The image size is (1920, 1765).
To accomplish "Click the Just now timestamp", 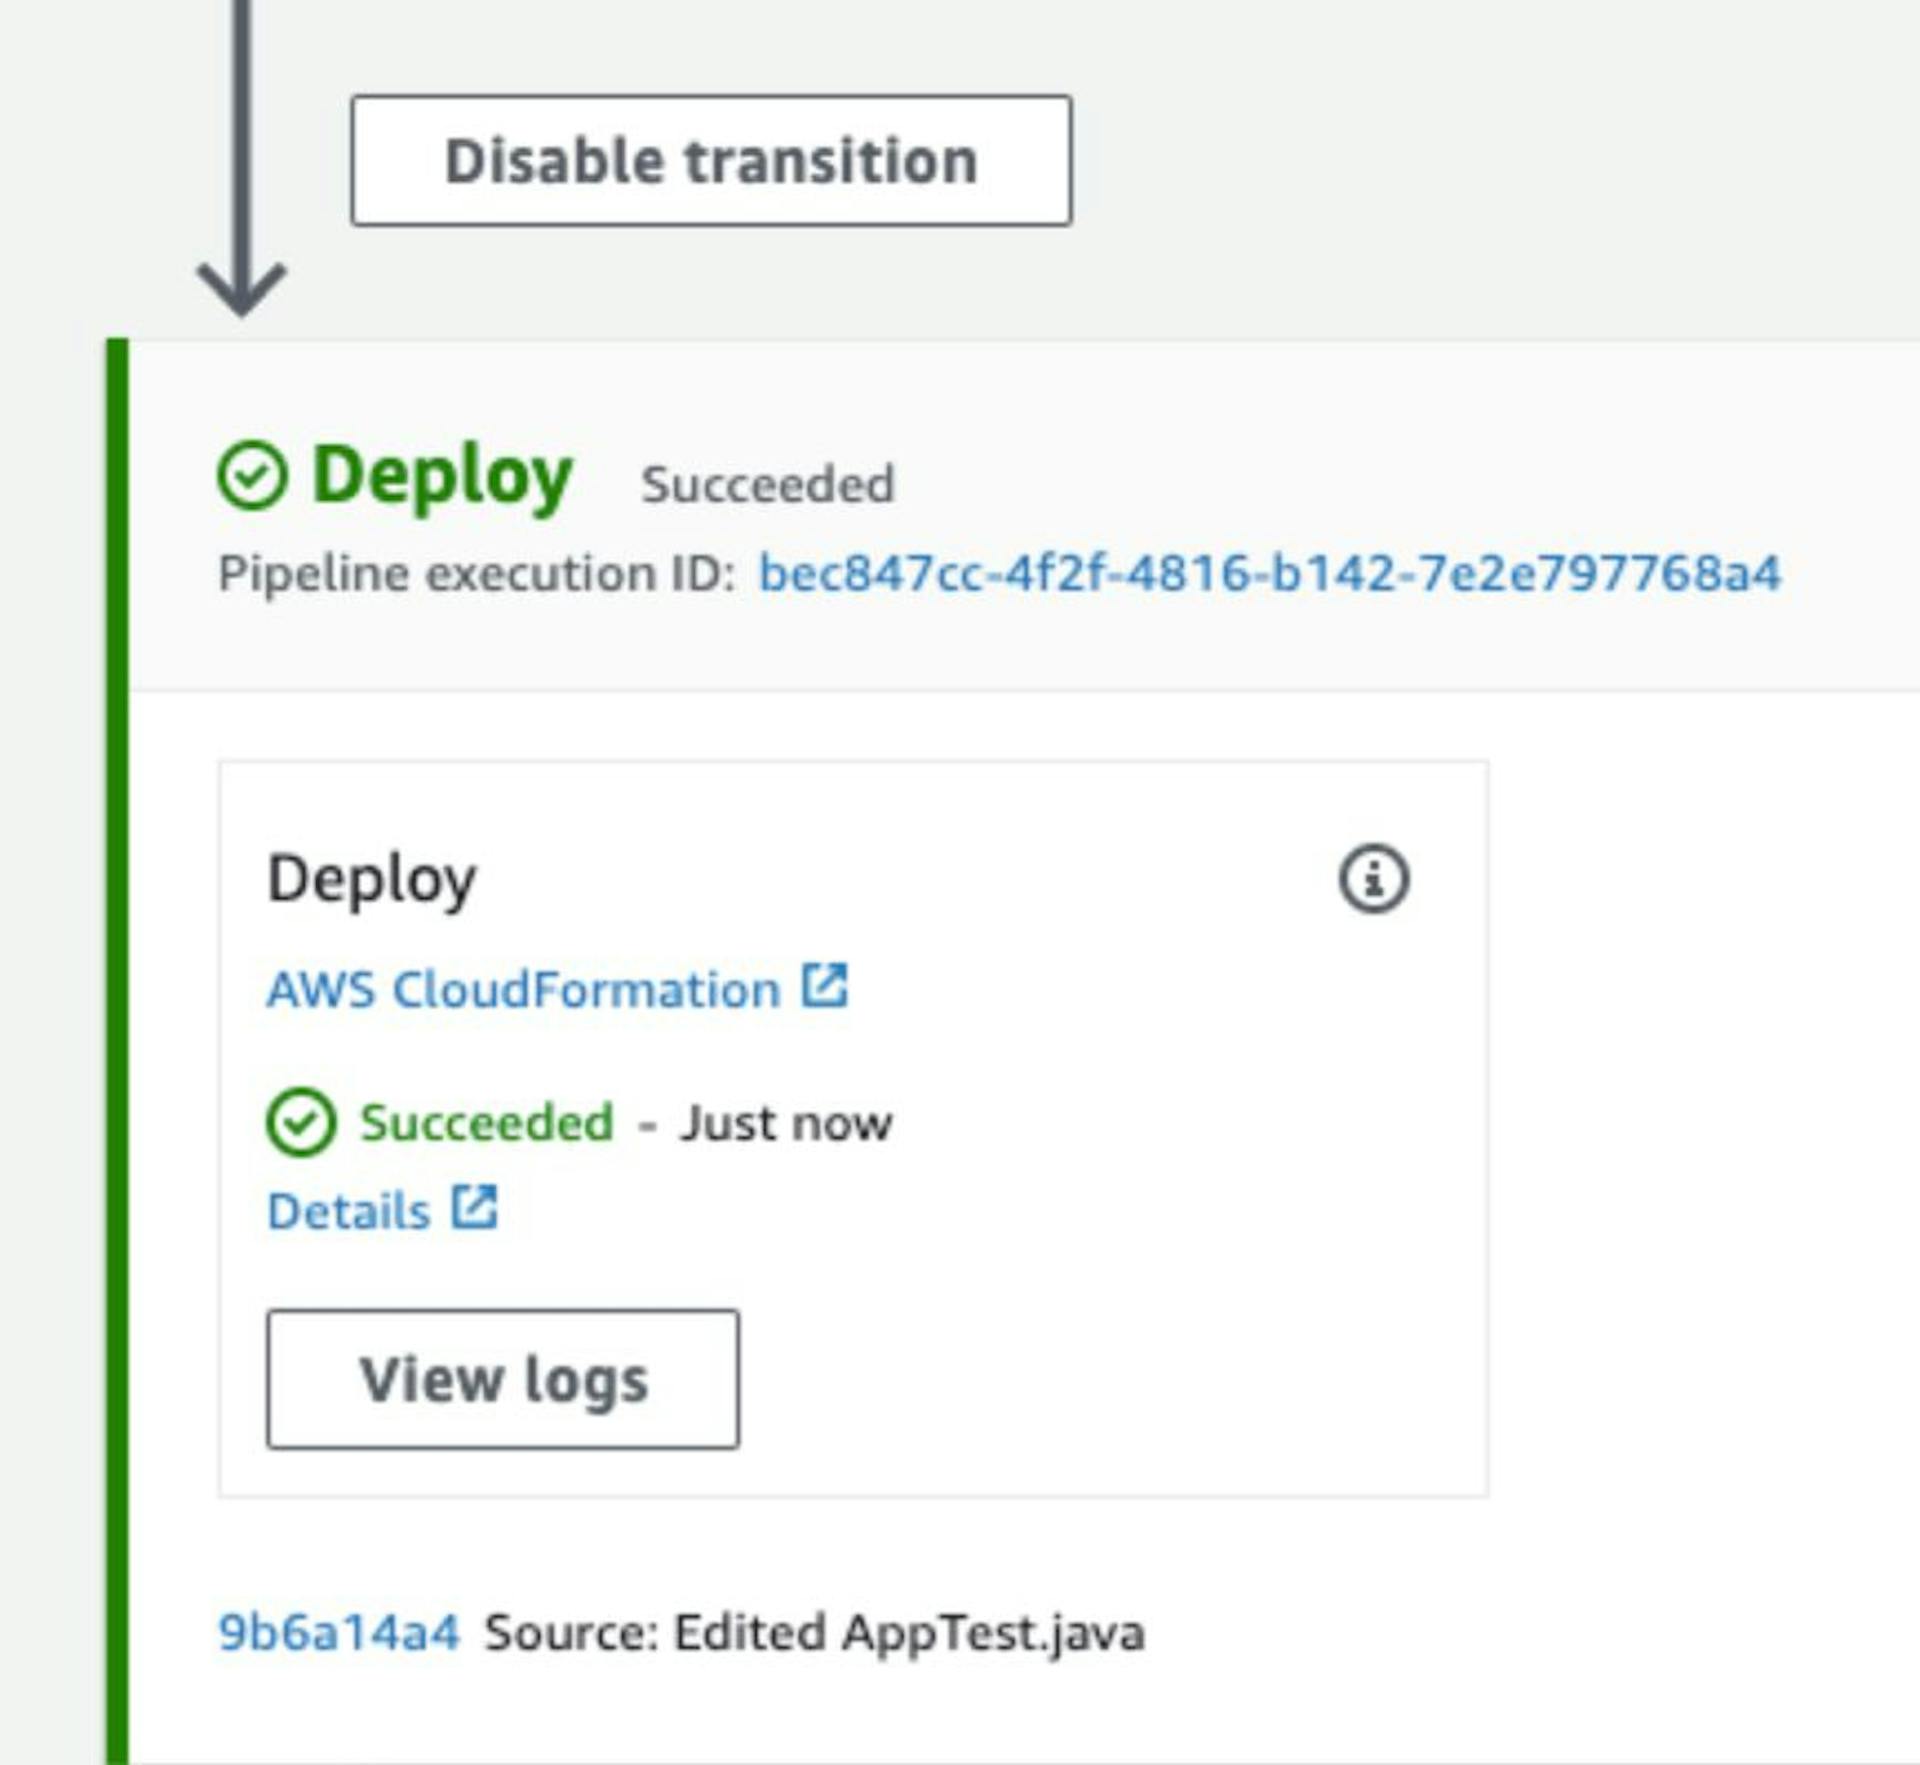I will tap(786, 1123).
